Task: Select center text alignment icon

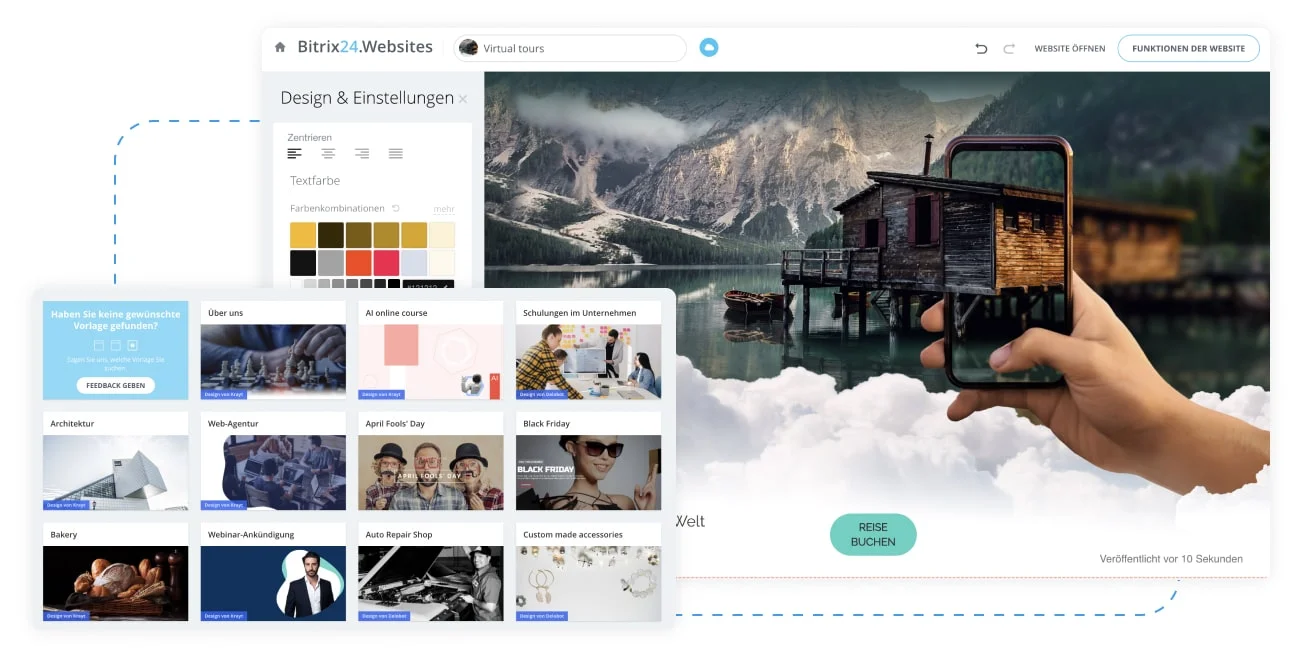Action: 328,153
